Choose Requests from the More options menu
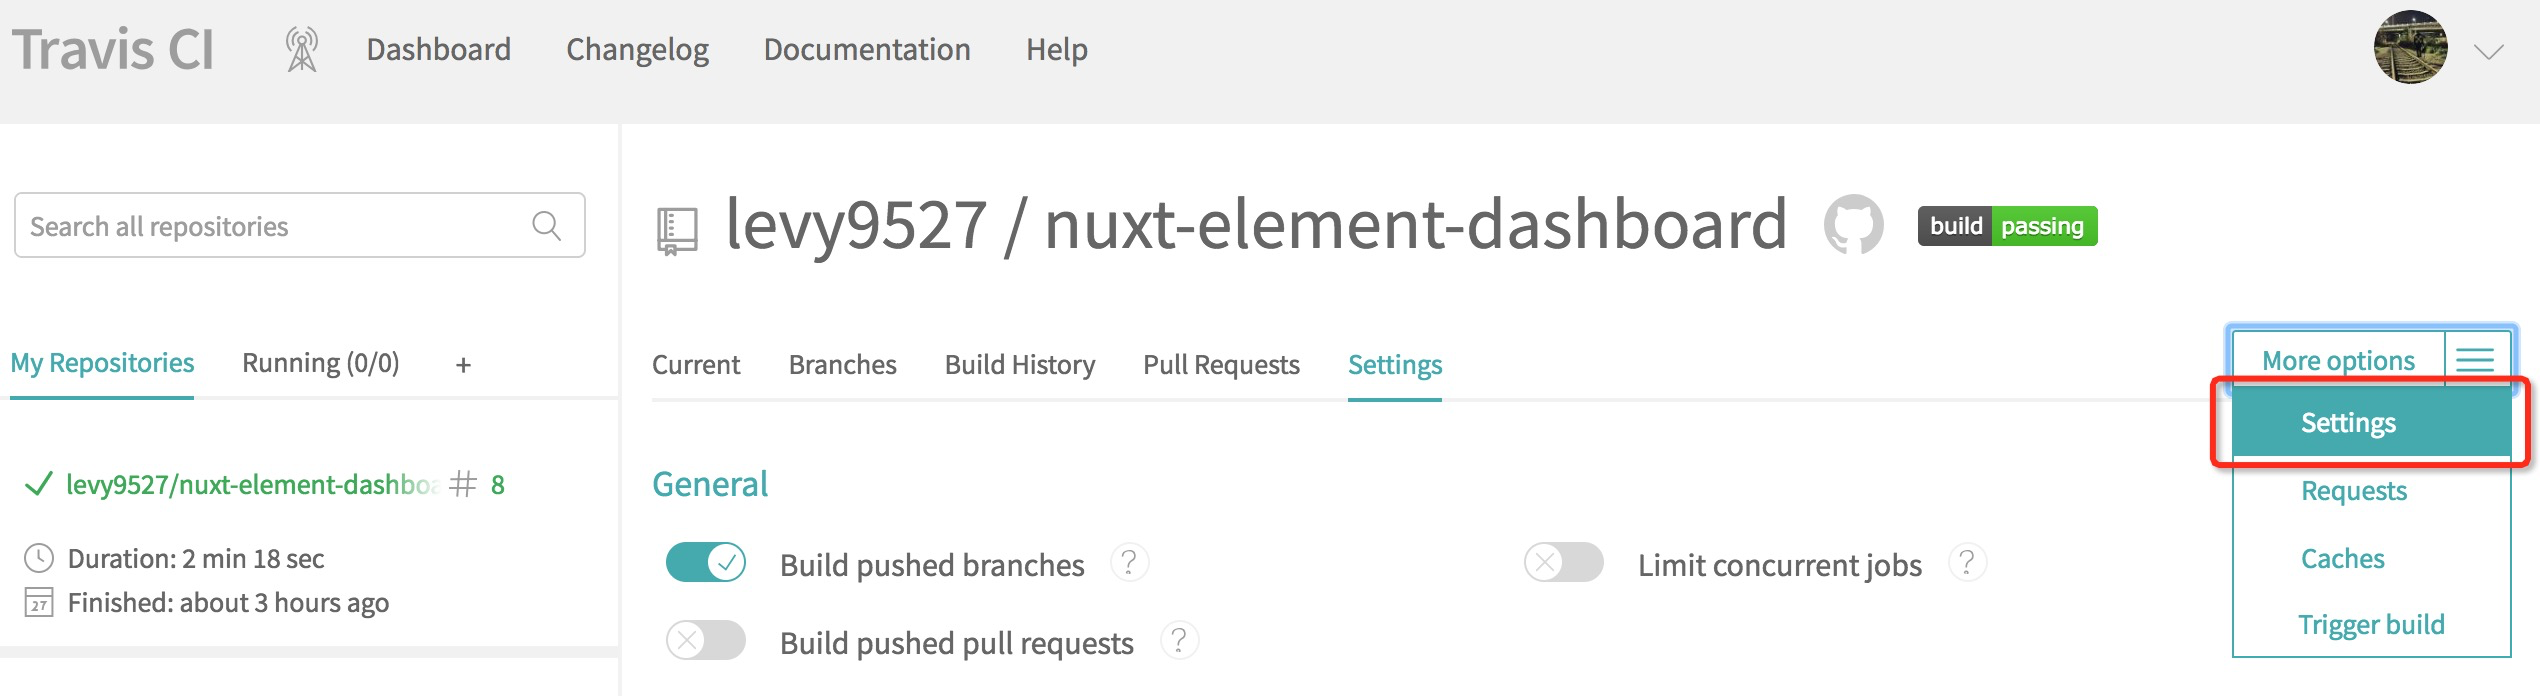The width and height of the screenshot is (2540, 696). pos(2372,490)
